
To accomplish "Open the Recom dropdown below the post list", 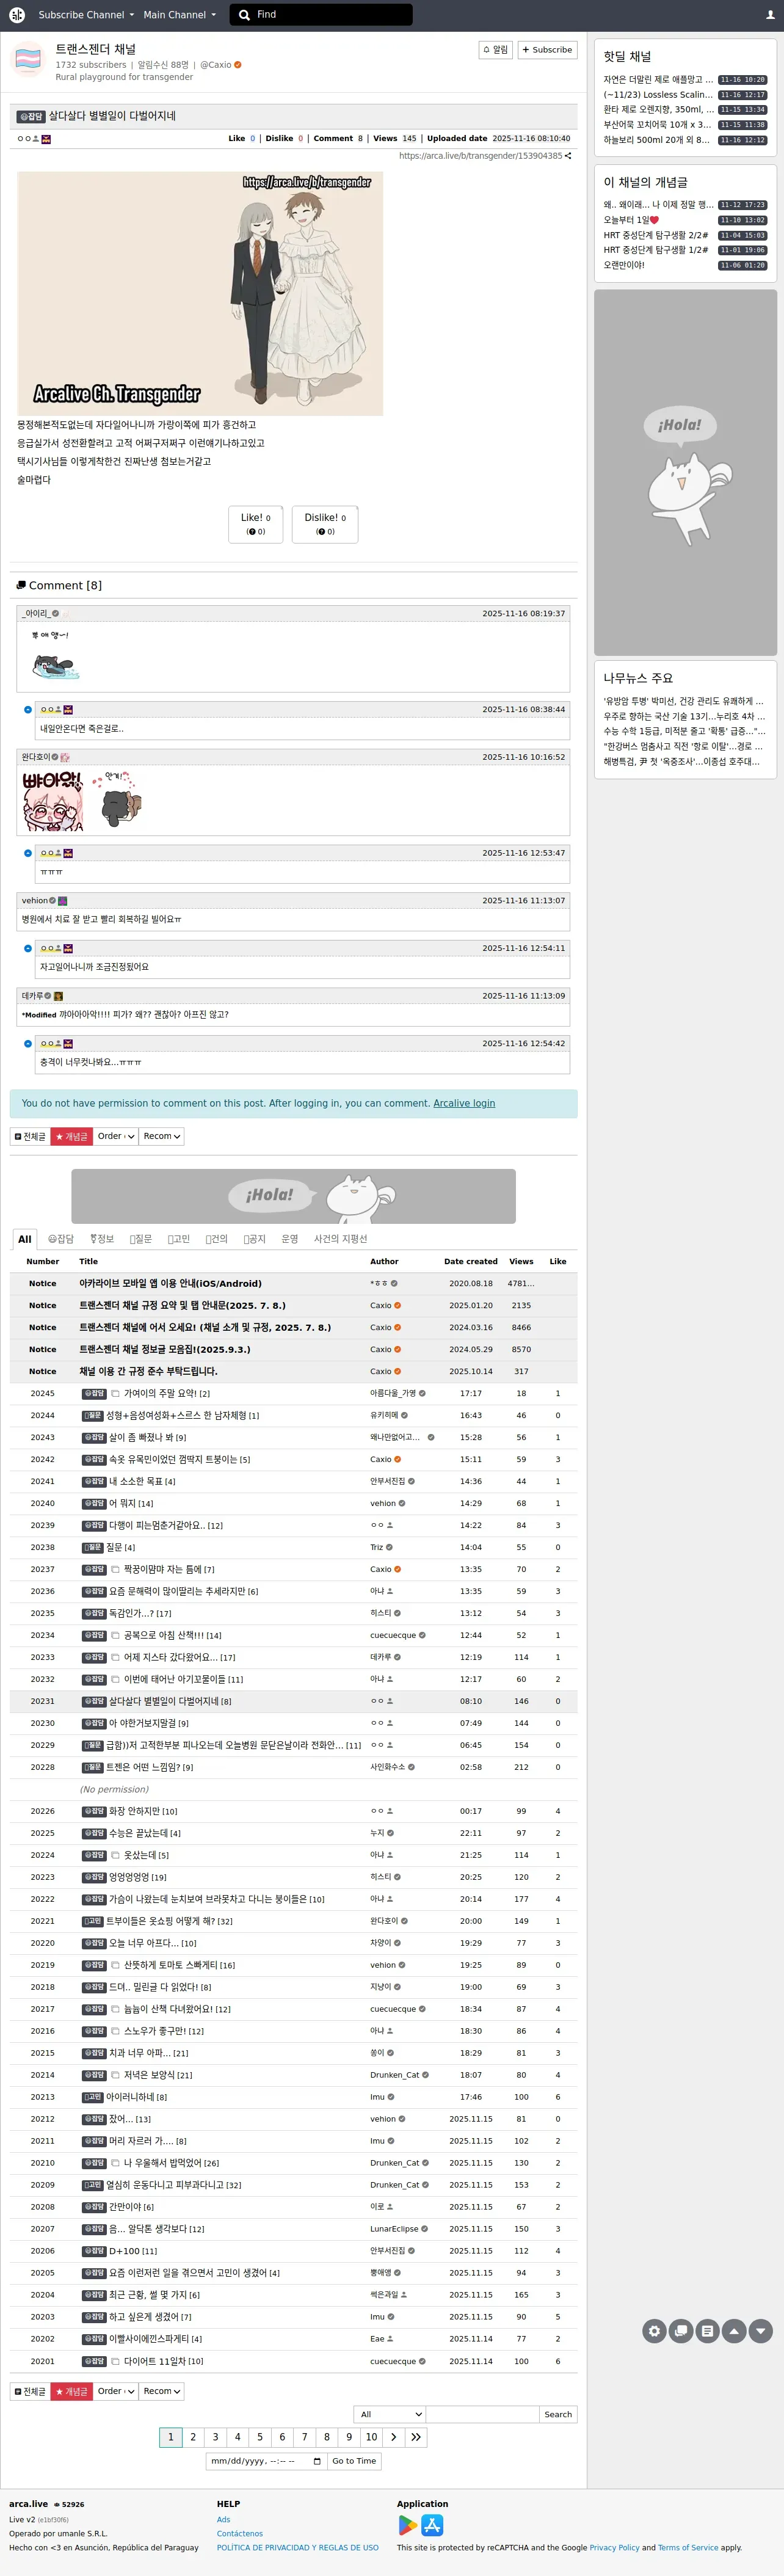I will pyautogui.click(x=162, y=2391).
